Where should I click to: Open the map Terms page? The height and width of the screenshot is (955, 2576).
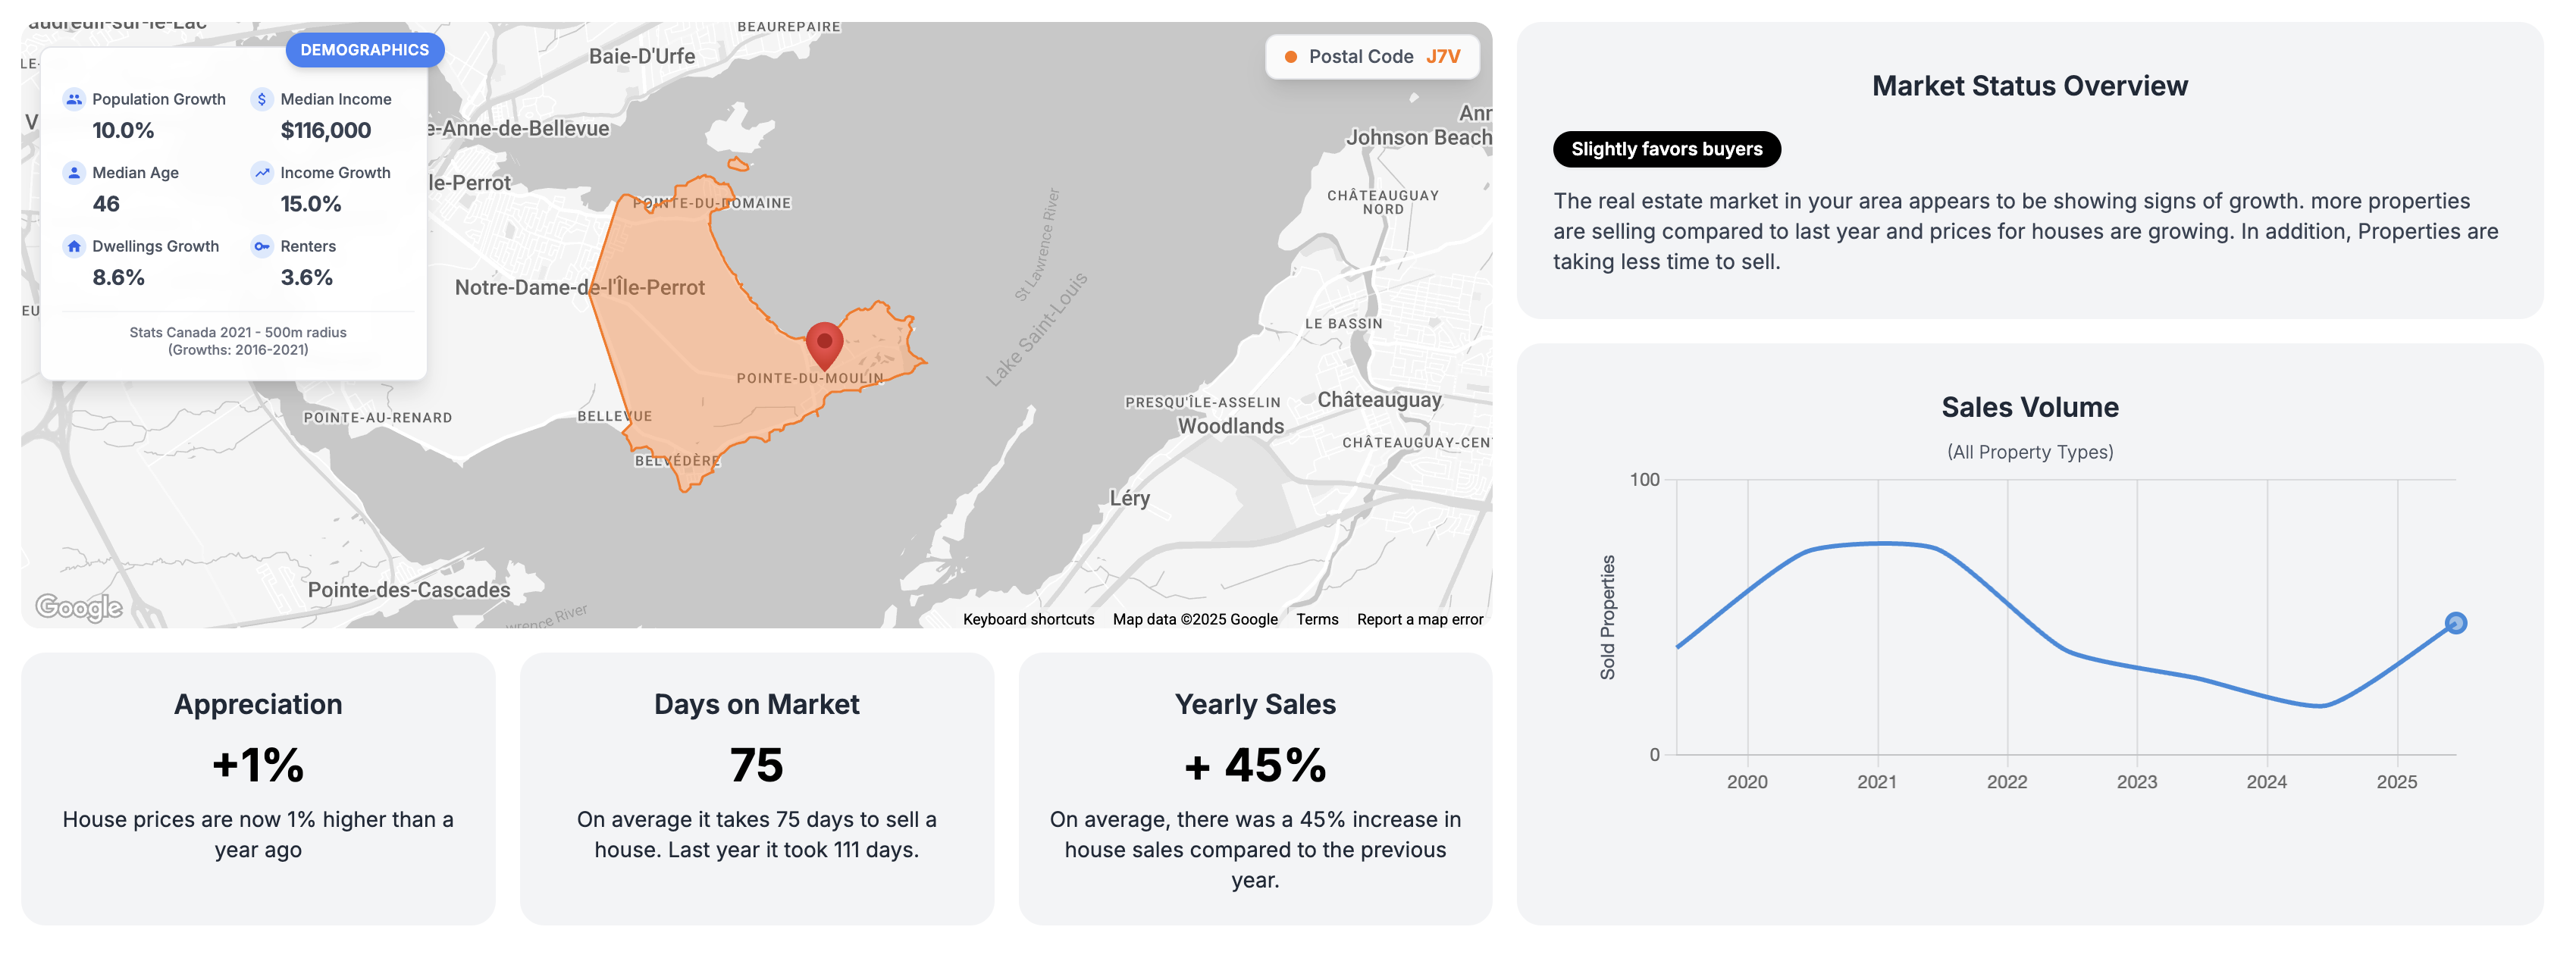1317,619
